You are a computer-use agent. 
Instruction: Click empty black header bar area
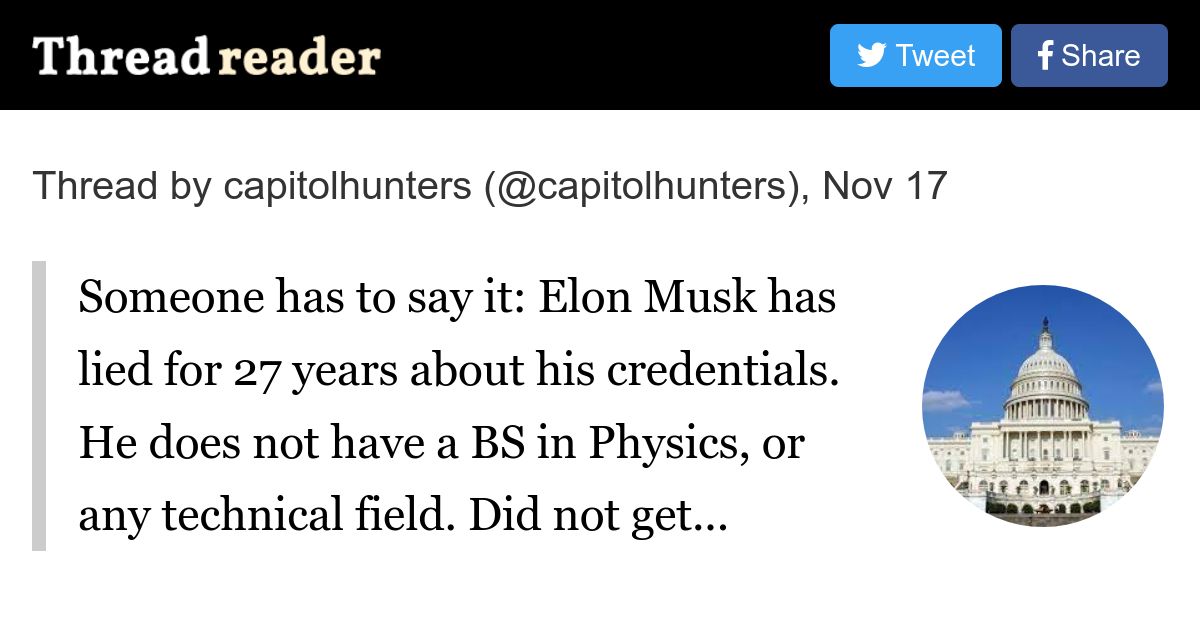[600, 55]
